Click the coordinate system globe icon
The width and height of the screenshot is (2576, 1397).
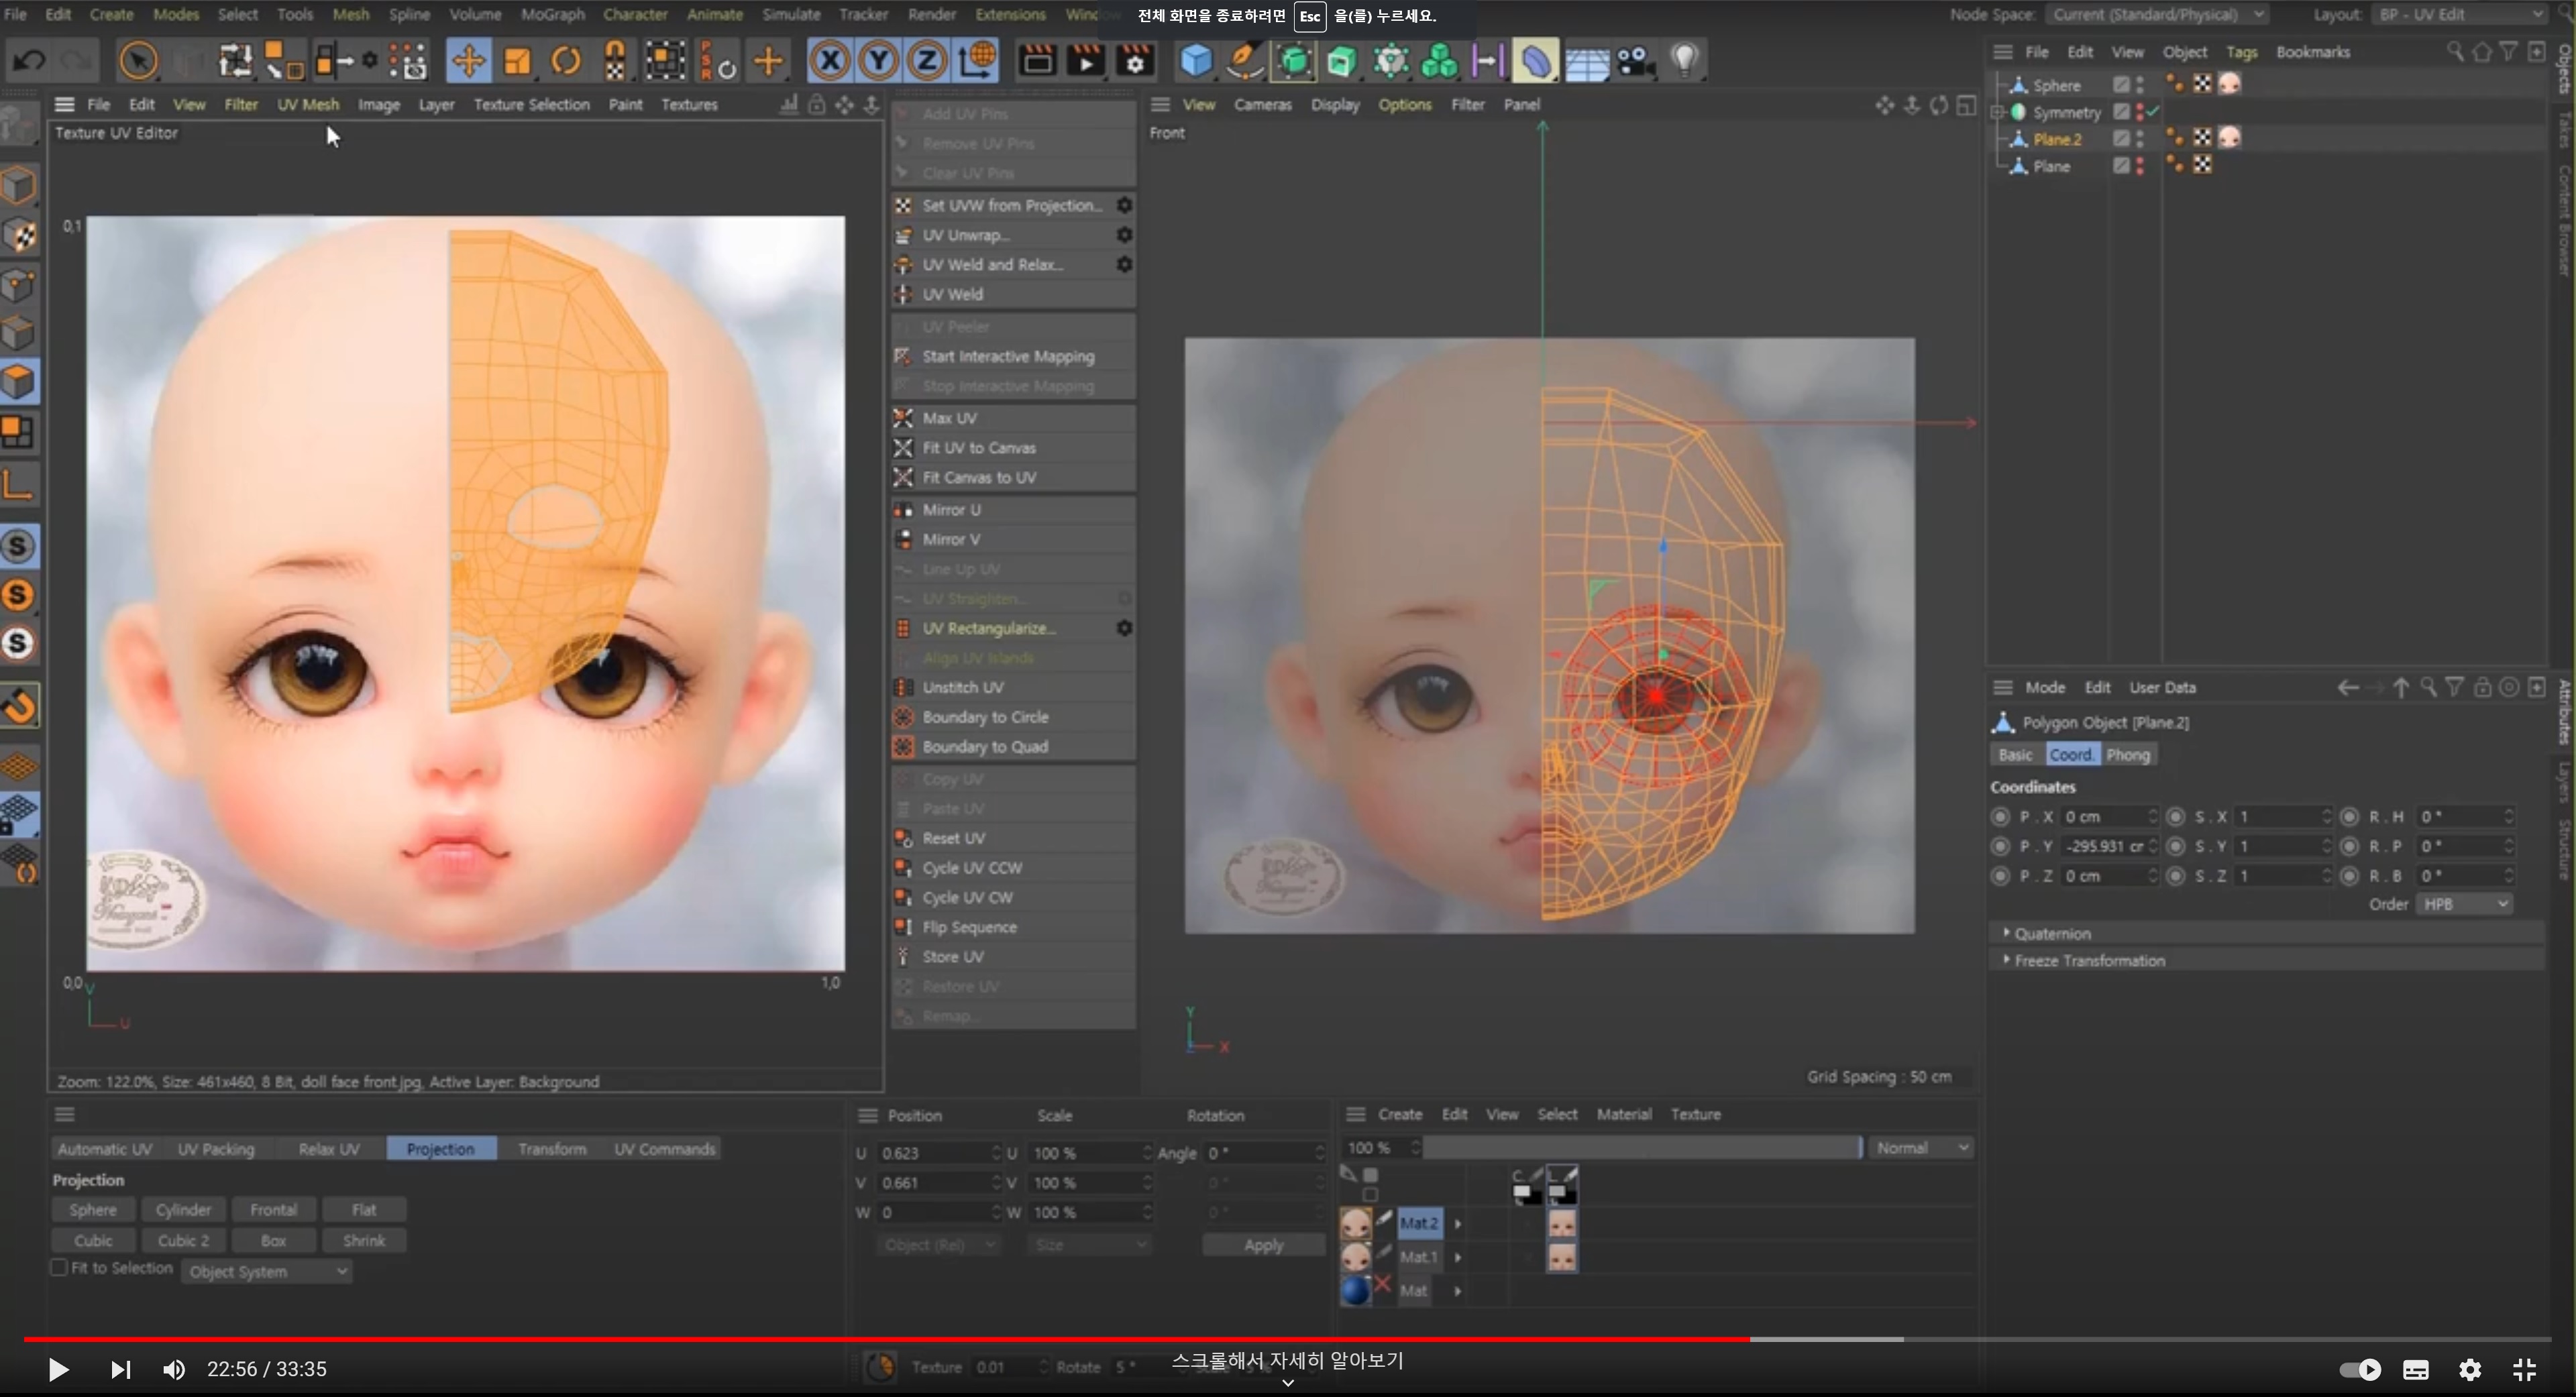[977, 61]
